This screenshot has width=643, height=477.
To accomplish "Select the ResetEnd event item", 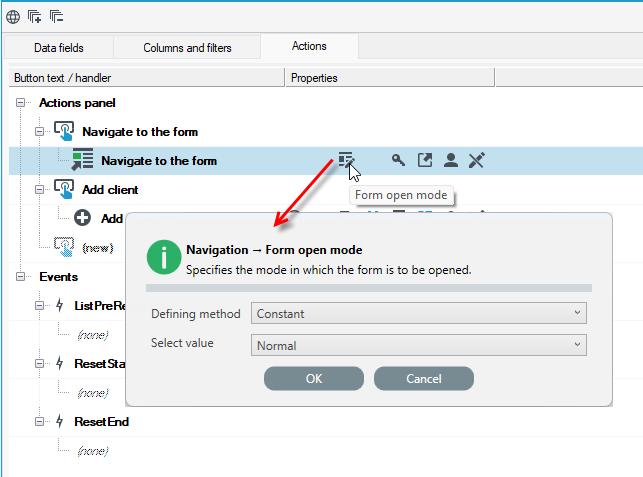I will coord(101,422).
